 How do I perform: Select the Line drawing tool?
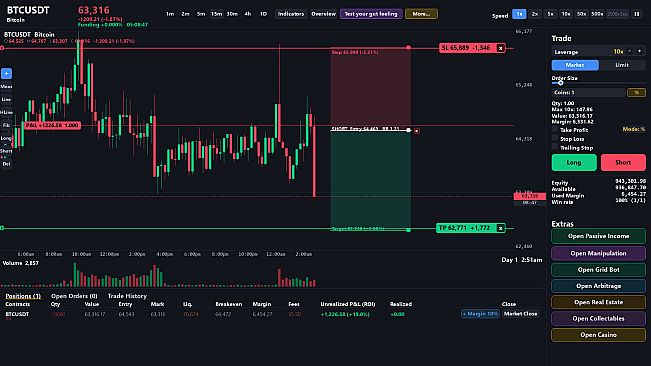[x=6, y=99]
